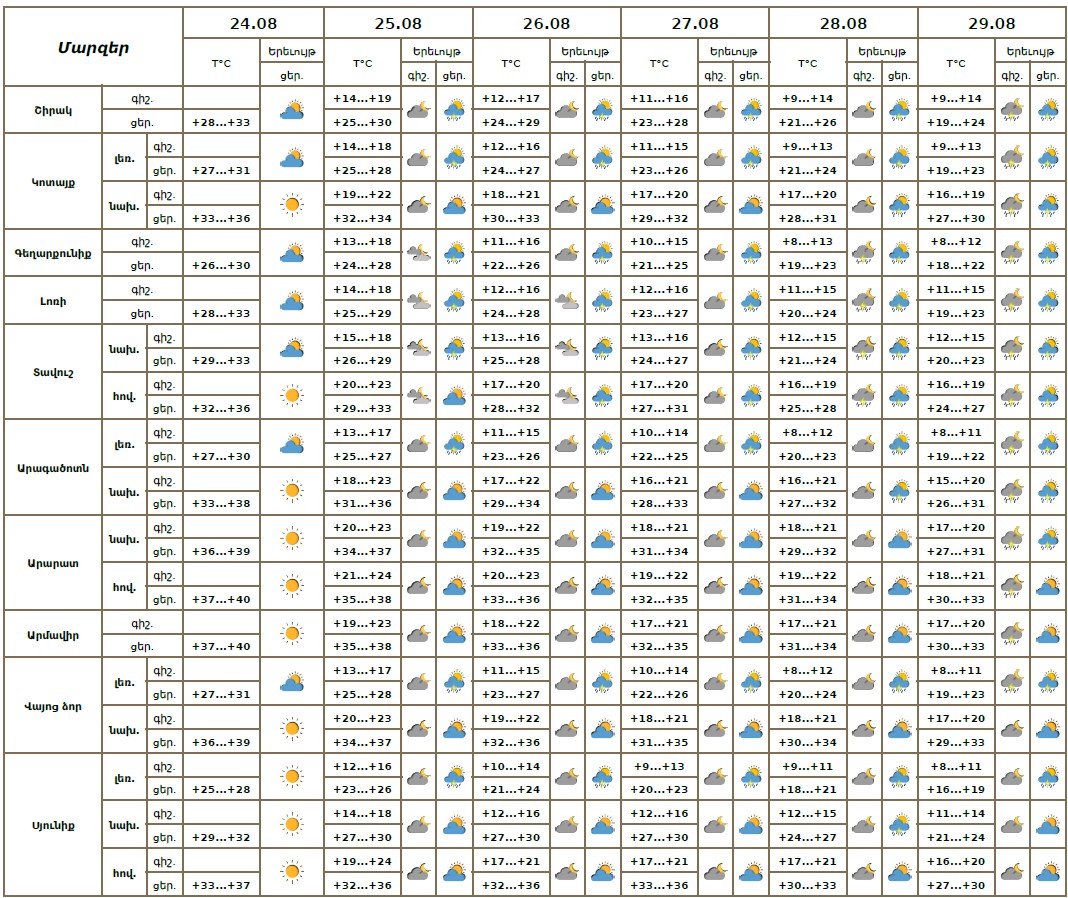Click Լոռի daytime rain icon under 26.08
Image resolution: width=1068 pixels, height=898 pixels.
pos(602,301)
